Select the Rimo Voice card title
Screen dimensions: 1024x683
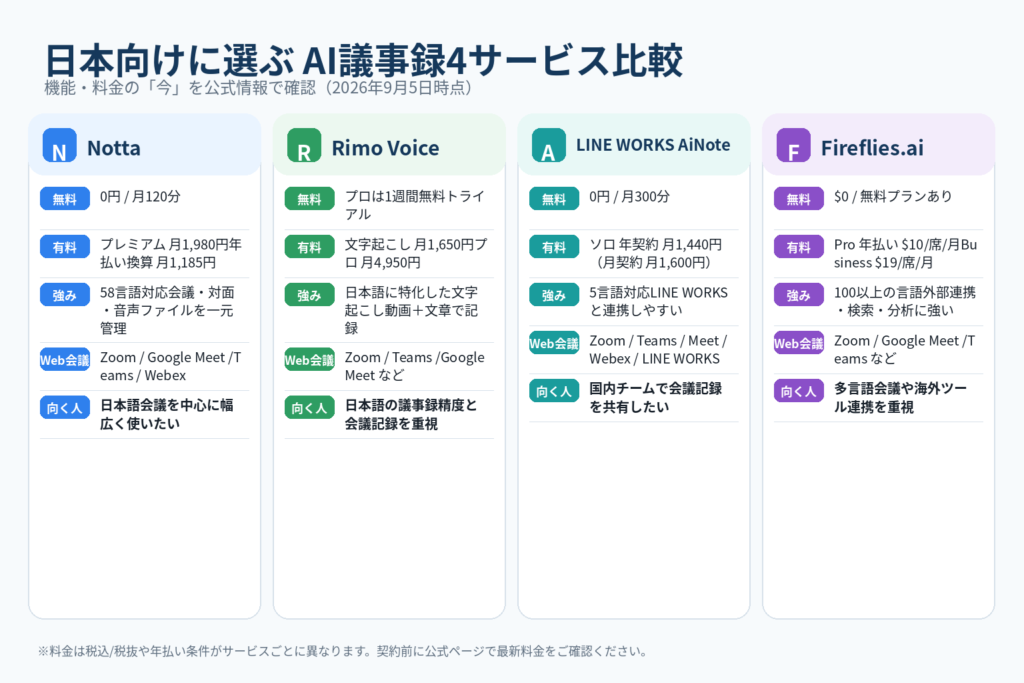385,148
